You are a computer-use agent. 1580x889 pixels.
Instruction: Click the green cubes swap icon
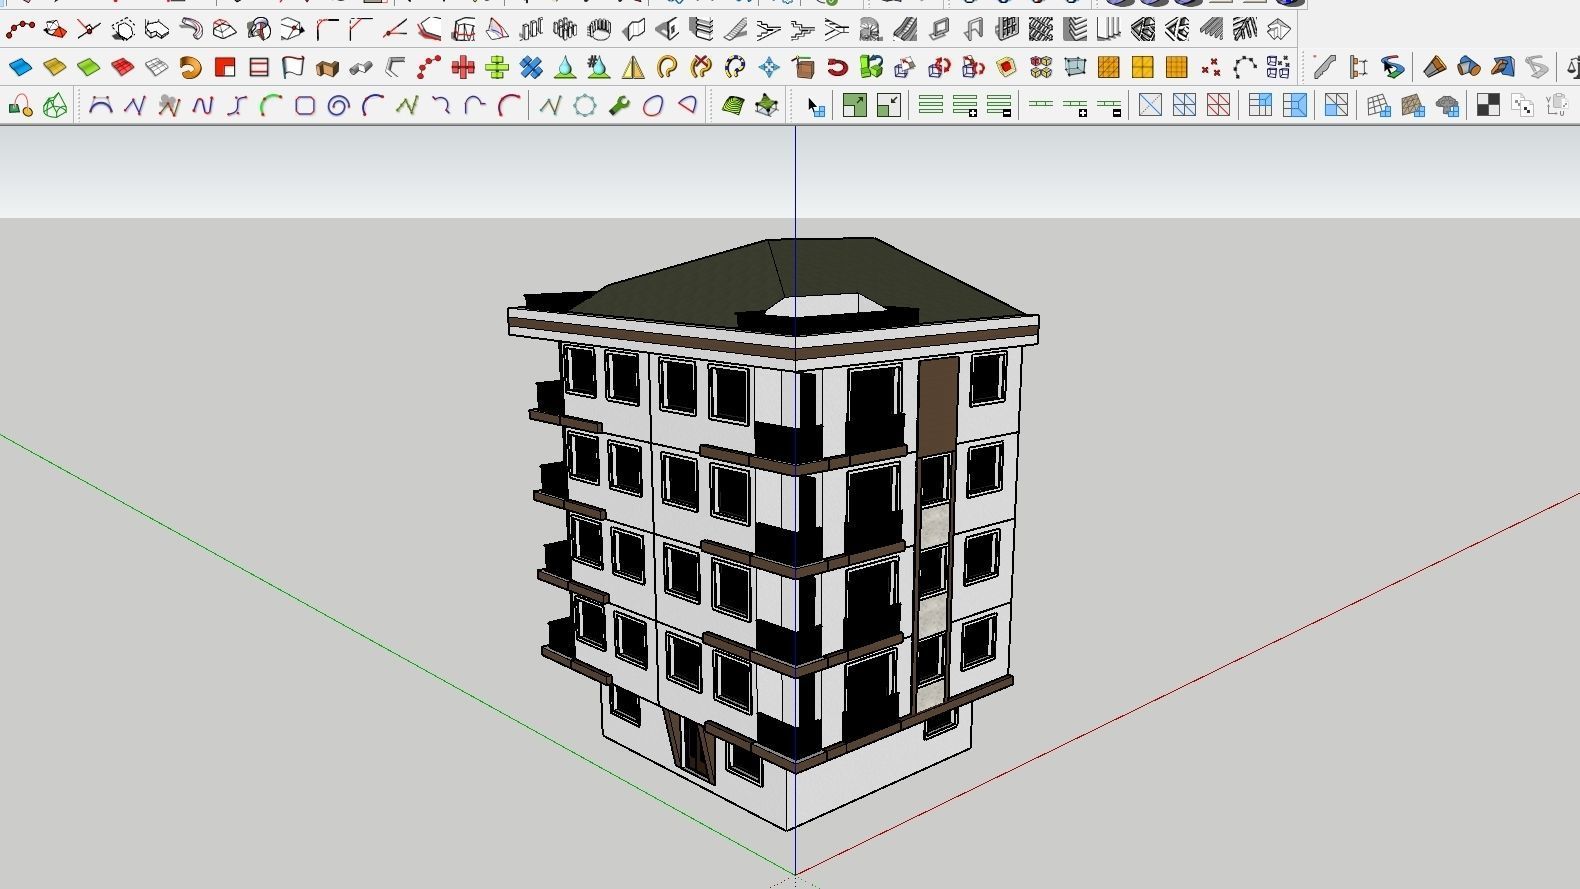coord(871,67)
